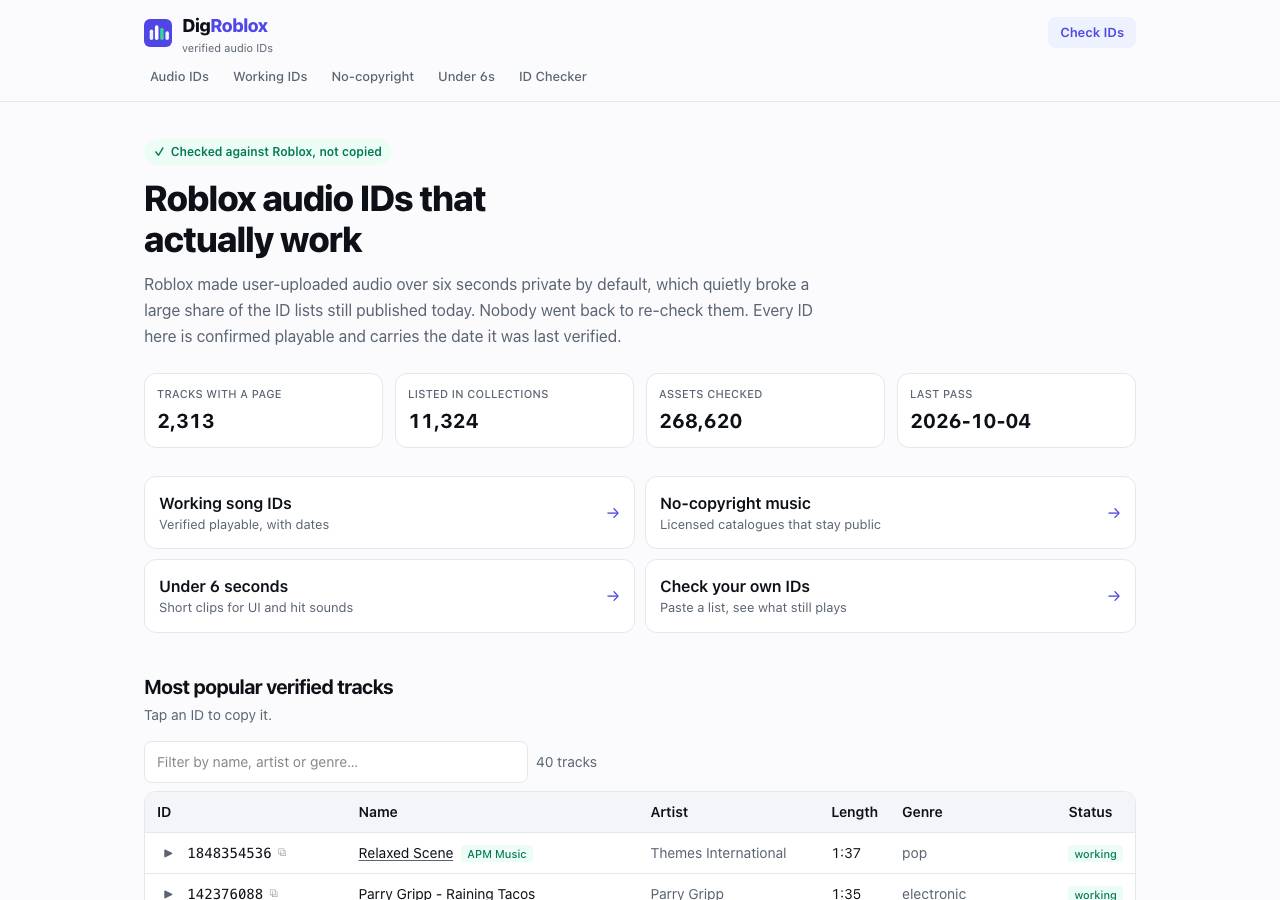Image resolution: width=1280 pixels, height=900 pixels.
Task: Click the arrow on Under 6 seconds card
Action: coord(613,596)
